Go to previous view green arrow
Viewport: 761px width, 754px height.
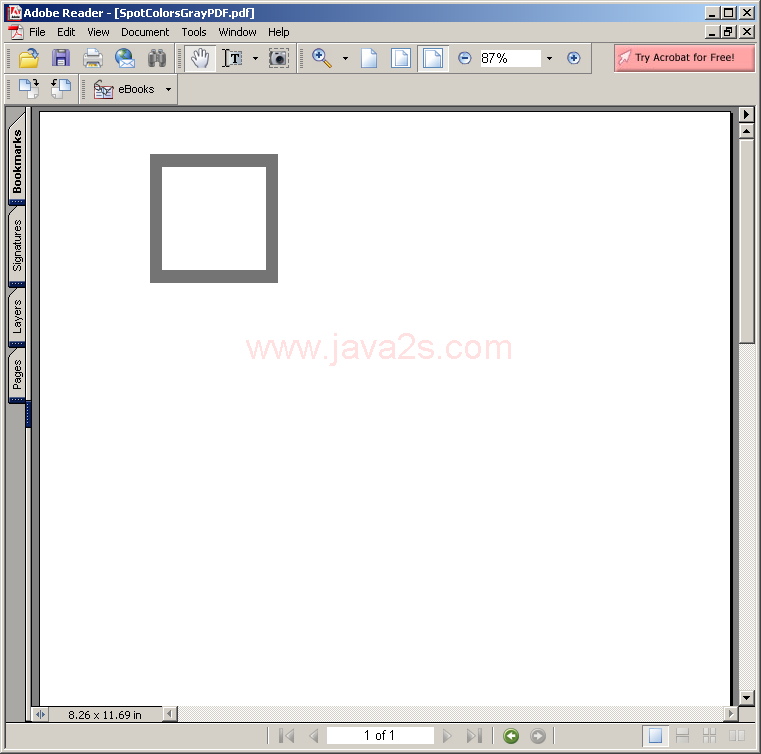[511, 736]
